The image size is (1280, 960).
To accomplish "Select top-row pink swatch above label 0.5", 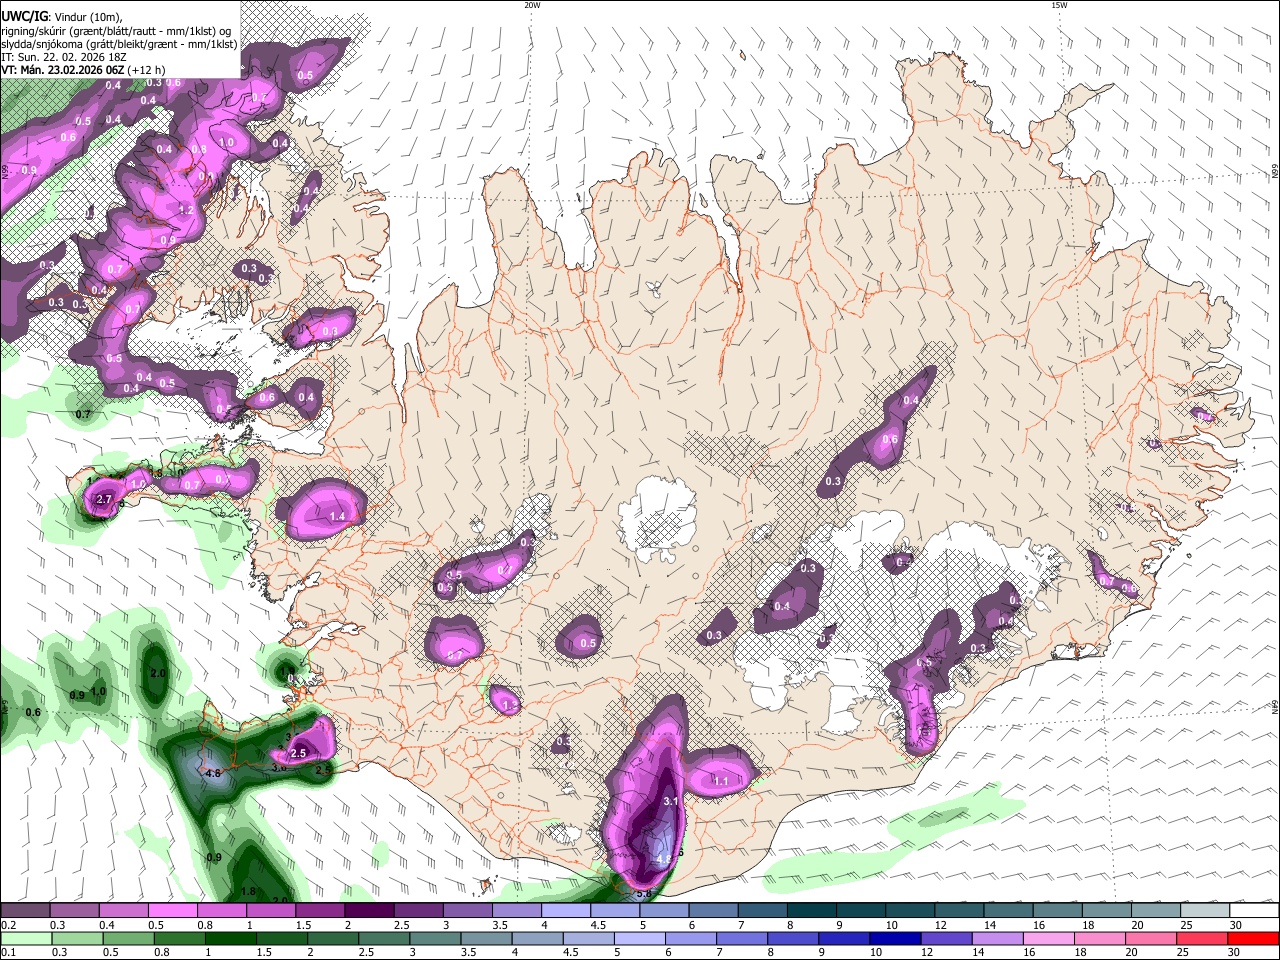I will coord(172,910).
